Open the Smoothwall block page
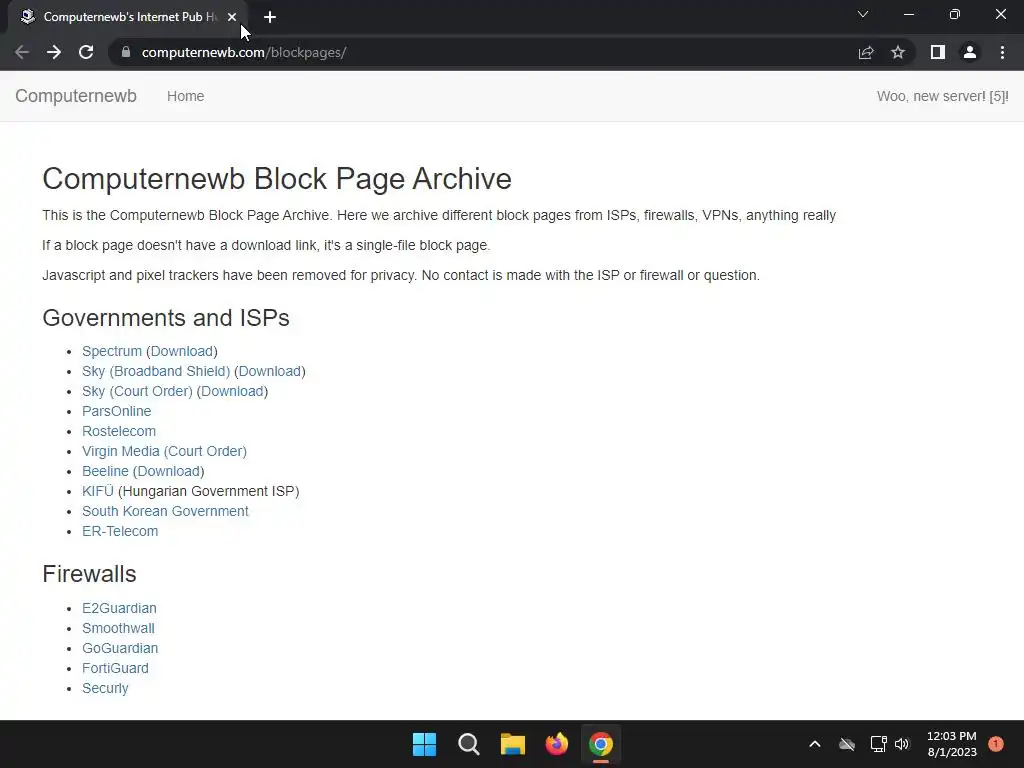 [118, 628]
